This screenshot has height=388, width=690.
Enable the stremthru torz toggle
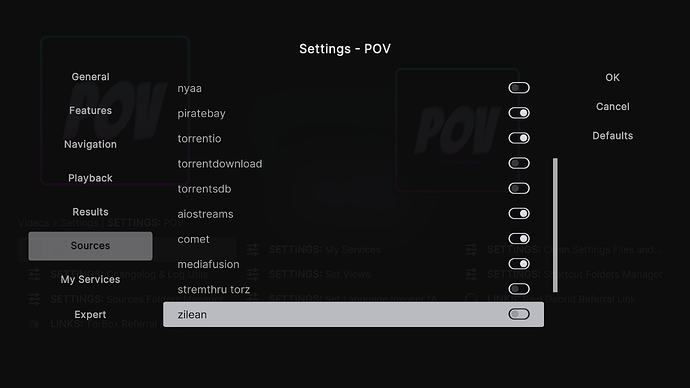pos(519,289)
